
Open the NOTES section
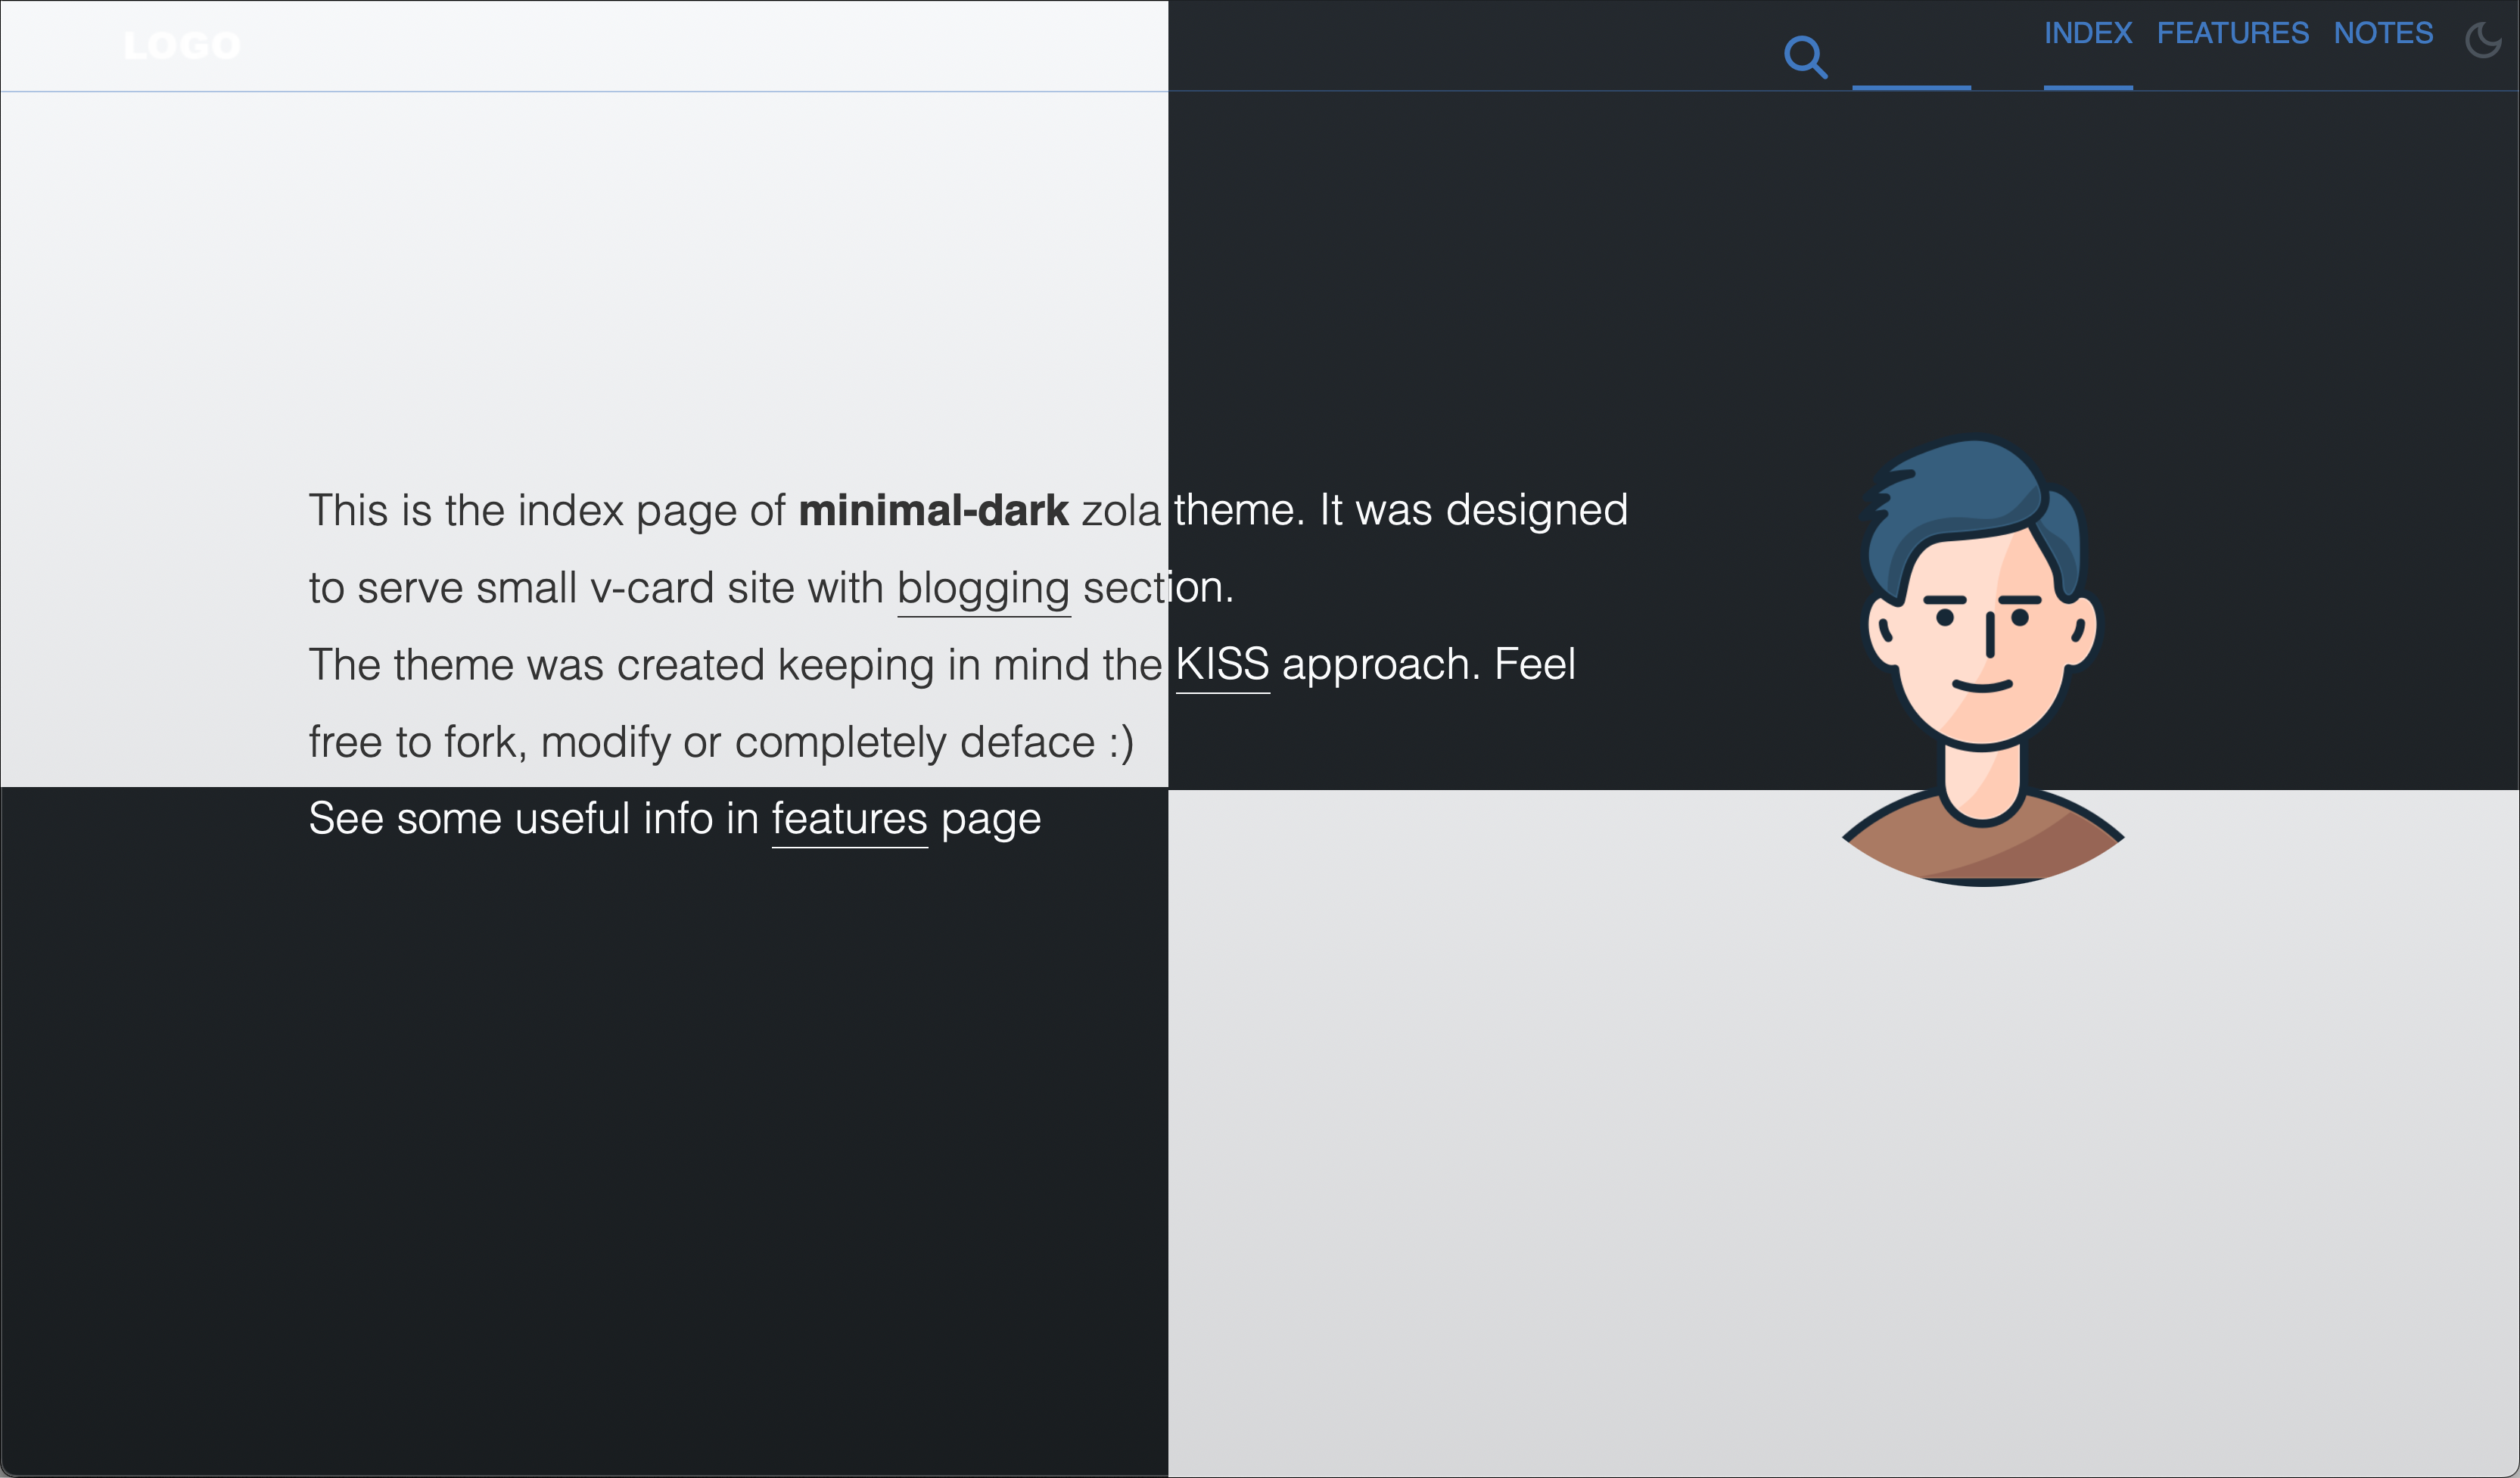coord(2385,33)
